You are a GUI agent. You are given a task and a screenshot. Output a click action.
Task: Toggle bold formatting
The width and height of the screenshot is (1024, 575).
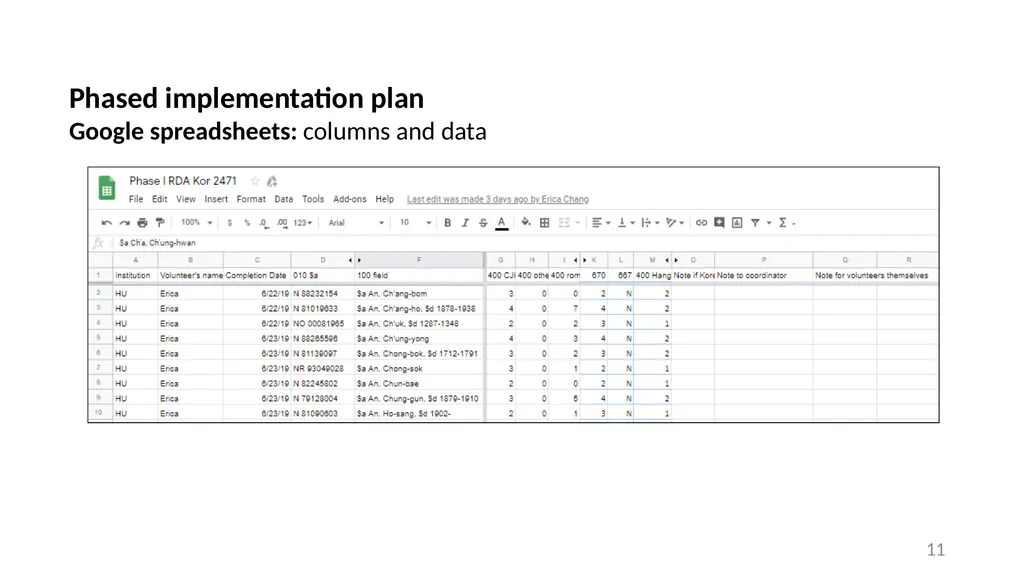tap(447, 223)
